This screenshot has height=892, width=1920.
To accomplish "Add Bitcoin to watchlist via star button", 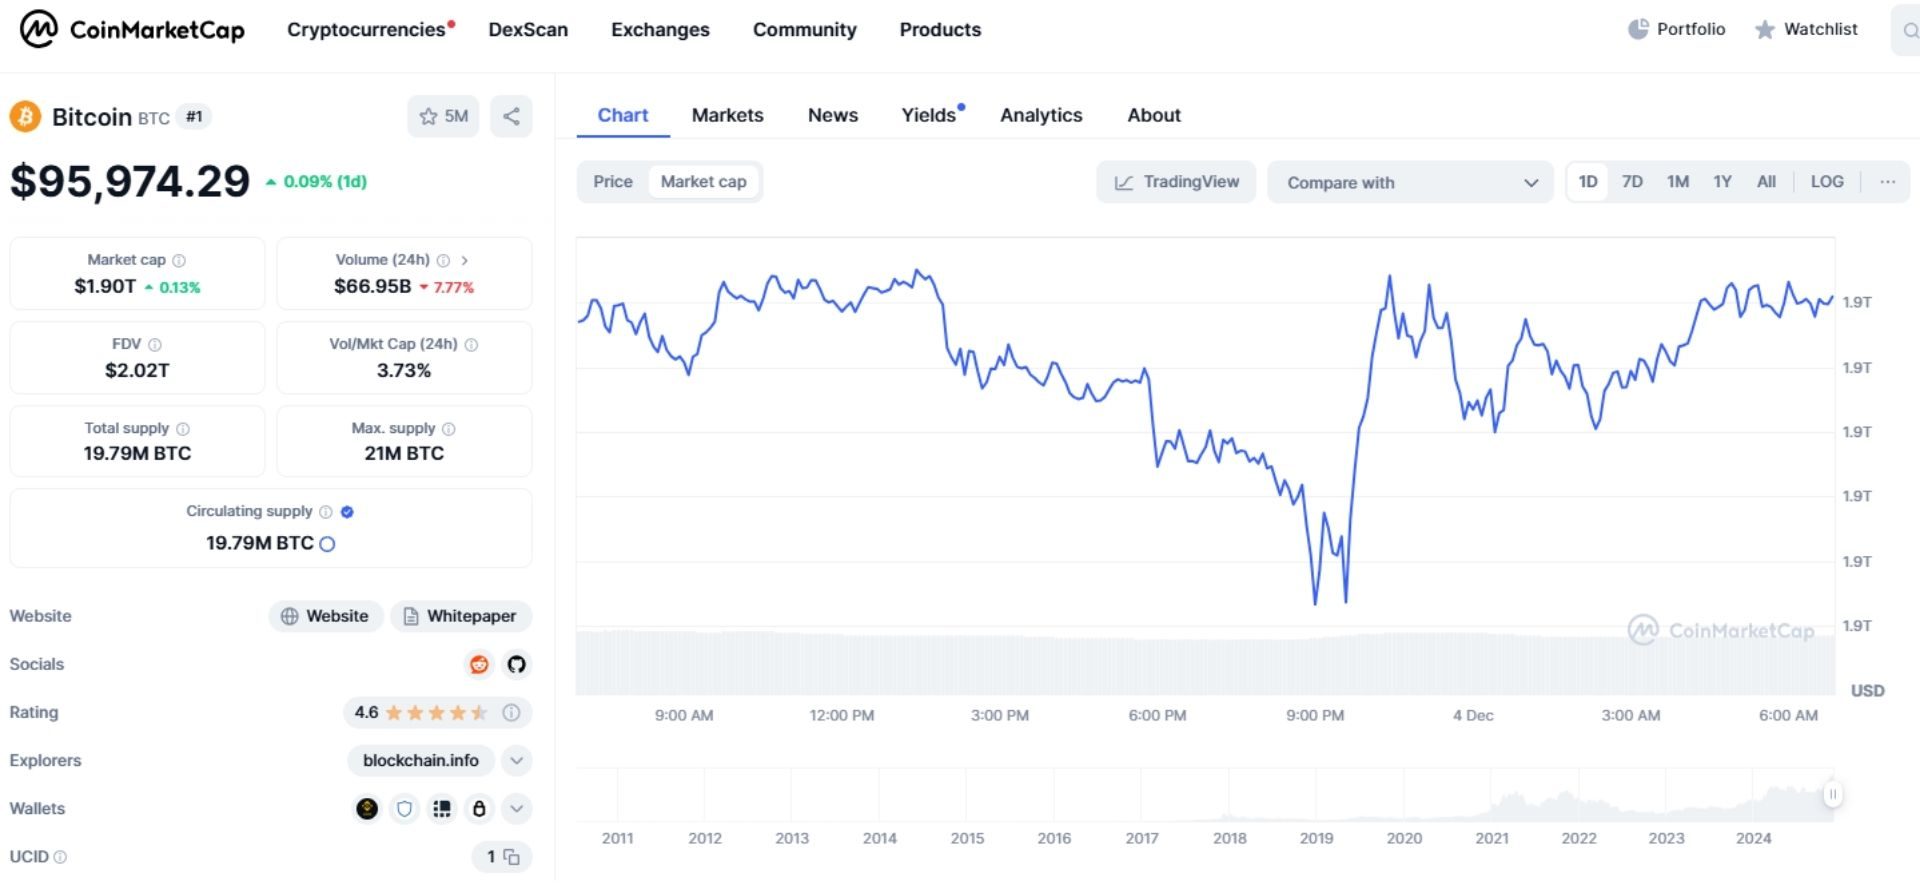I will [443, 117].
